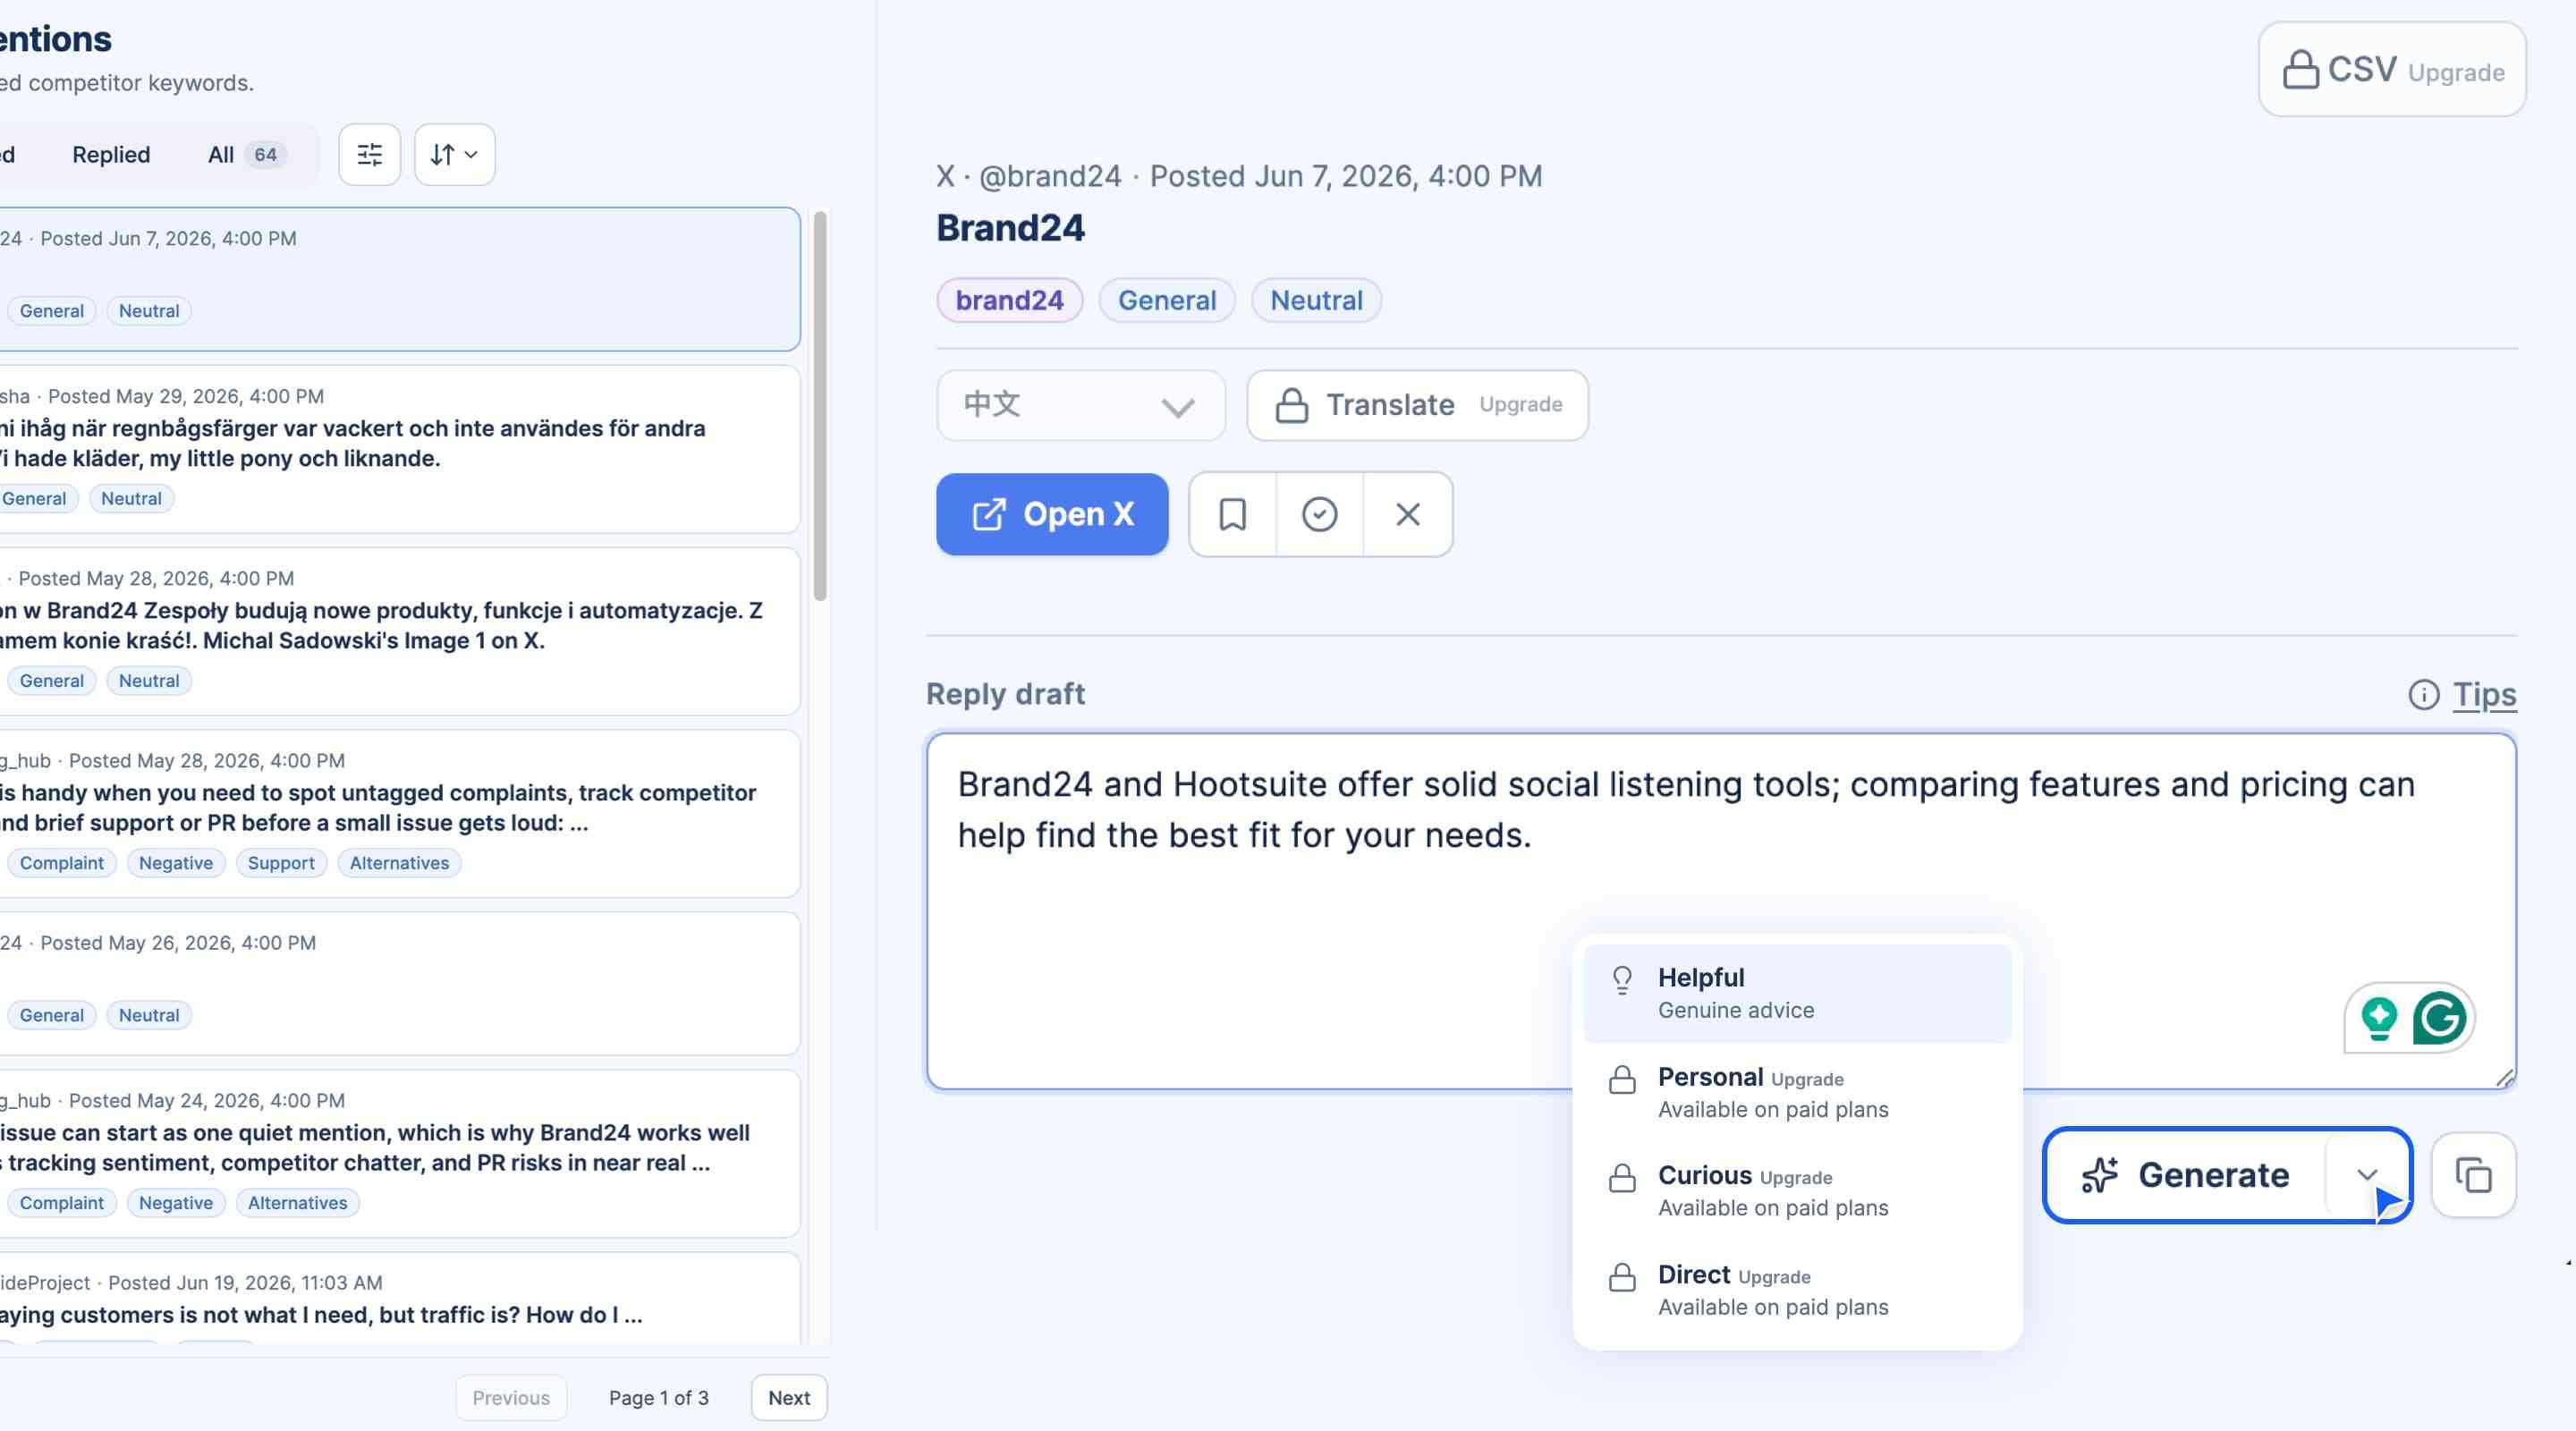Open mention posted Jun 19, 2026
Viewport: 2576px width, 1431px height.
click(400, 1298)
